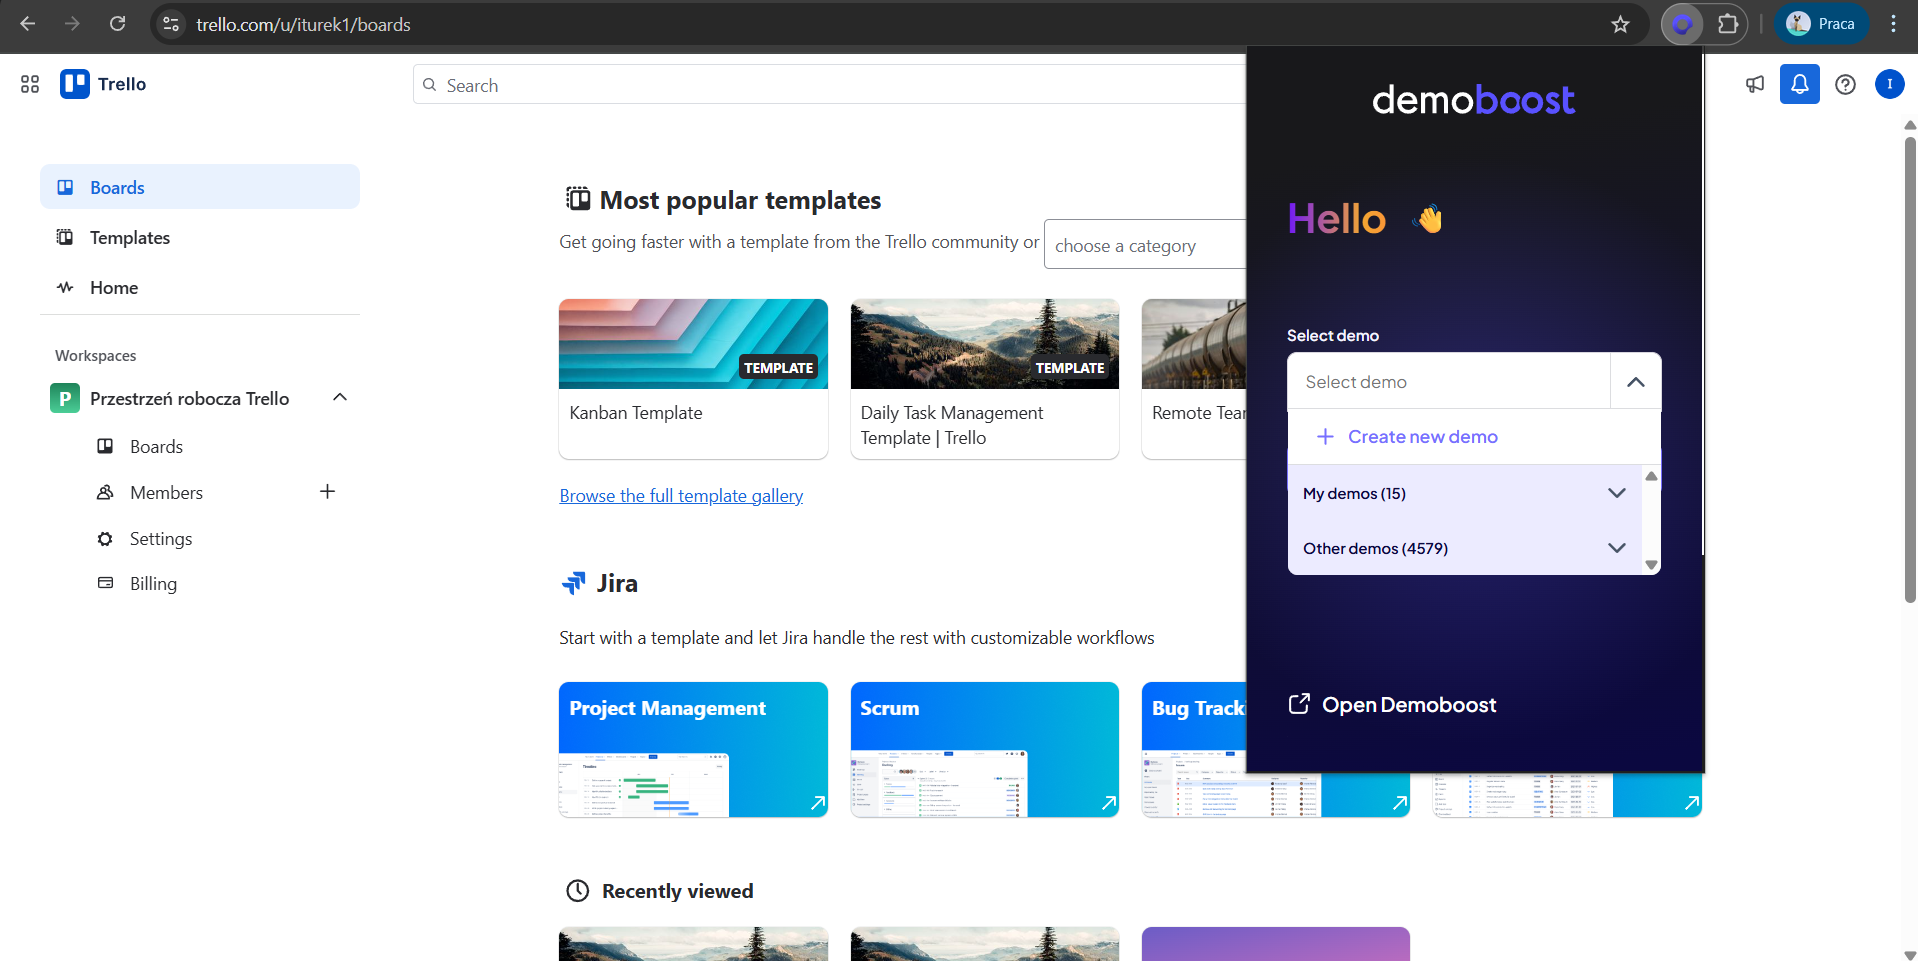Screen dimensions: 1918x961
Task: Click the green P workspace icon
Action: pos(65,398)
